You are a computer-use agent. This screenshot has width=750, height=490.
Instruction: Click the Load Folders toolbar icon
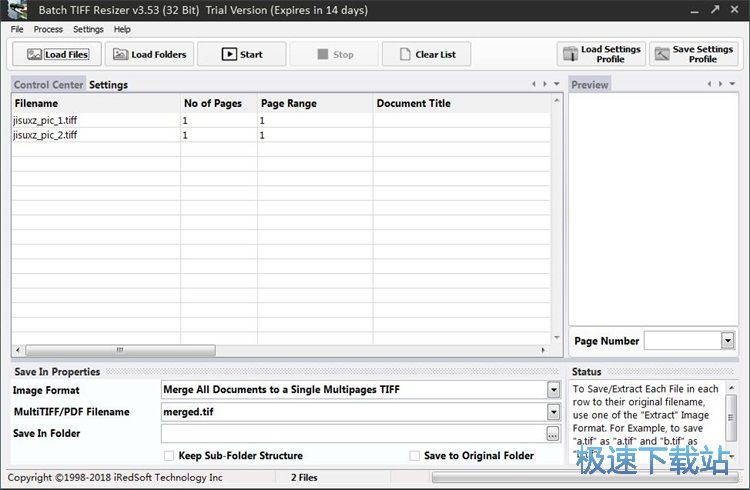[x=121, y=55]
